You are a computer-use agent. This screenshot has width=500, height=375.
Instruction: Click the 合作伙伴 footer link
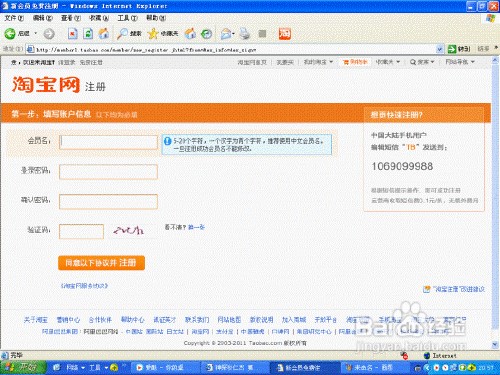tap(100, 320)
